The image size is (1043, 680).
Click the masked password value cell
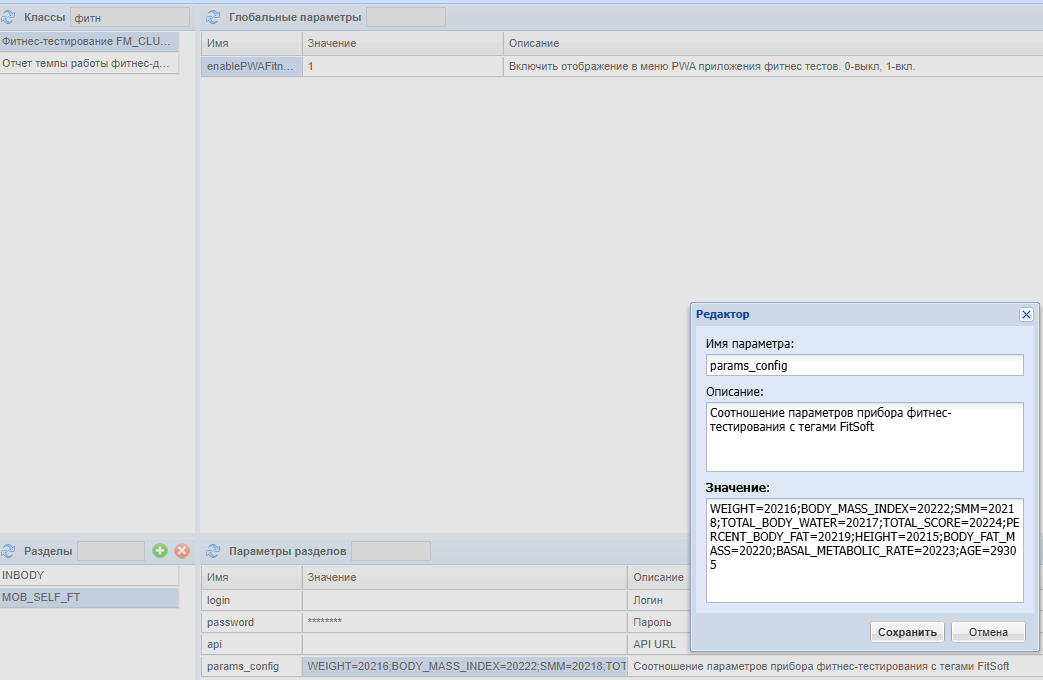(x=464, y=622)
